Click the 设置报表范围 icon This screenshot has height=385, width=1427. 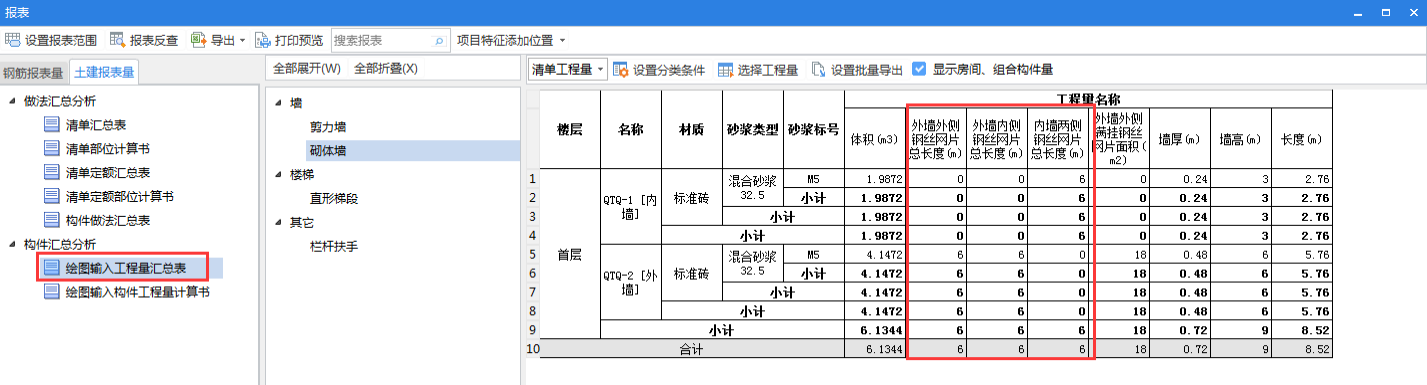tap(13, 41)
